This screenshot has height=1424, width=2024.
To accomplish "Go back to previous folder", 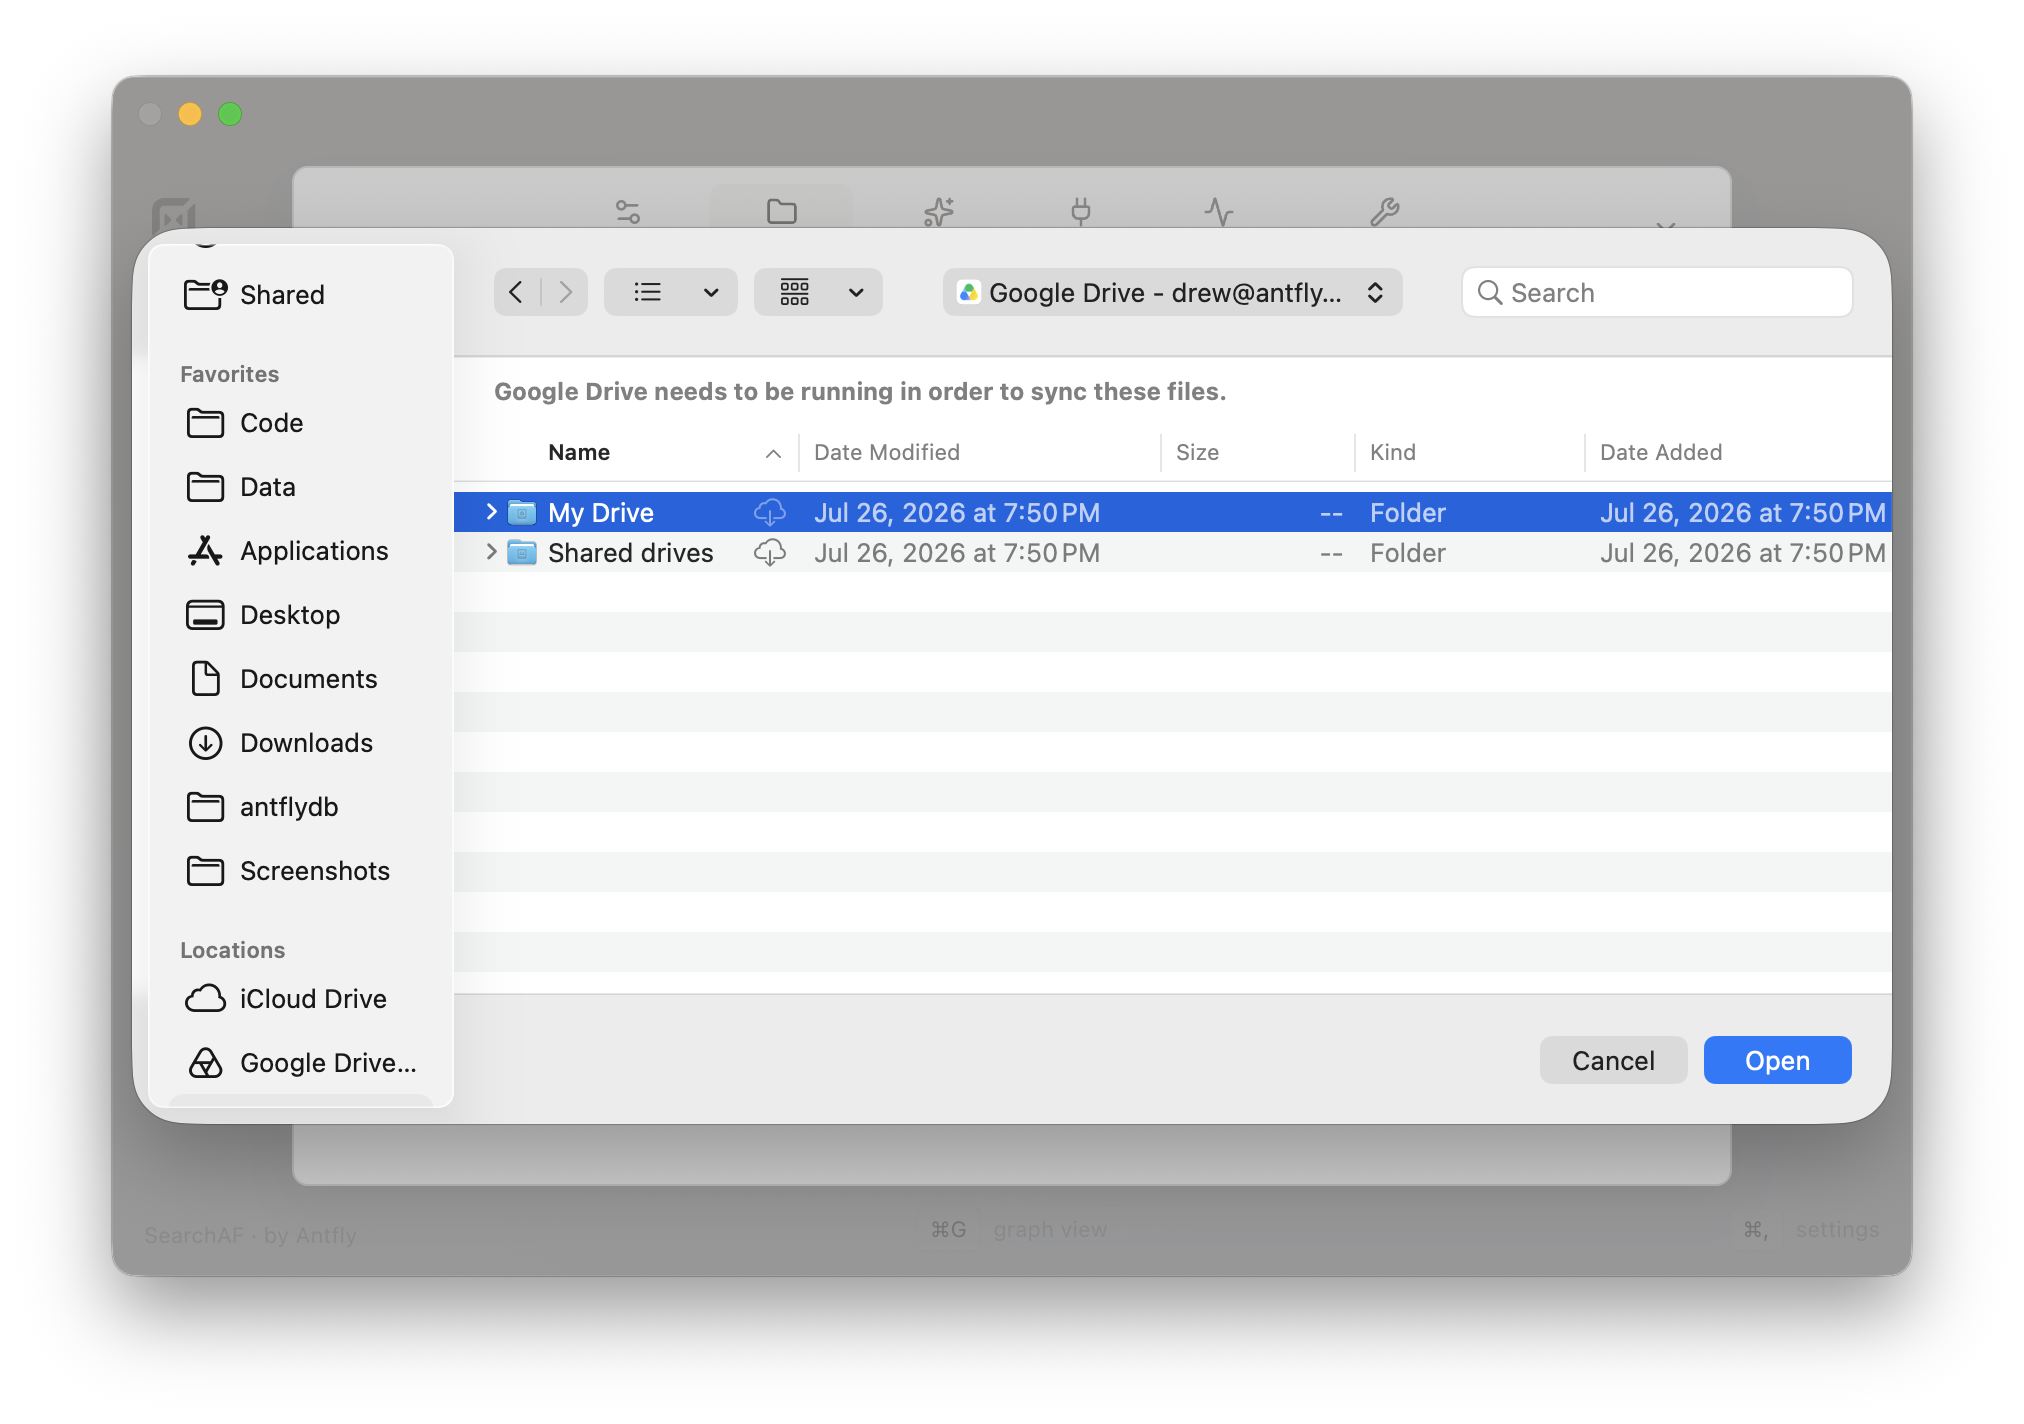I will point(516,292).
